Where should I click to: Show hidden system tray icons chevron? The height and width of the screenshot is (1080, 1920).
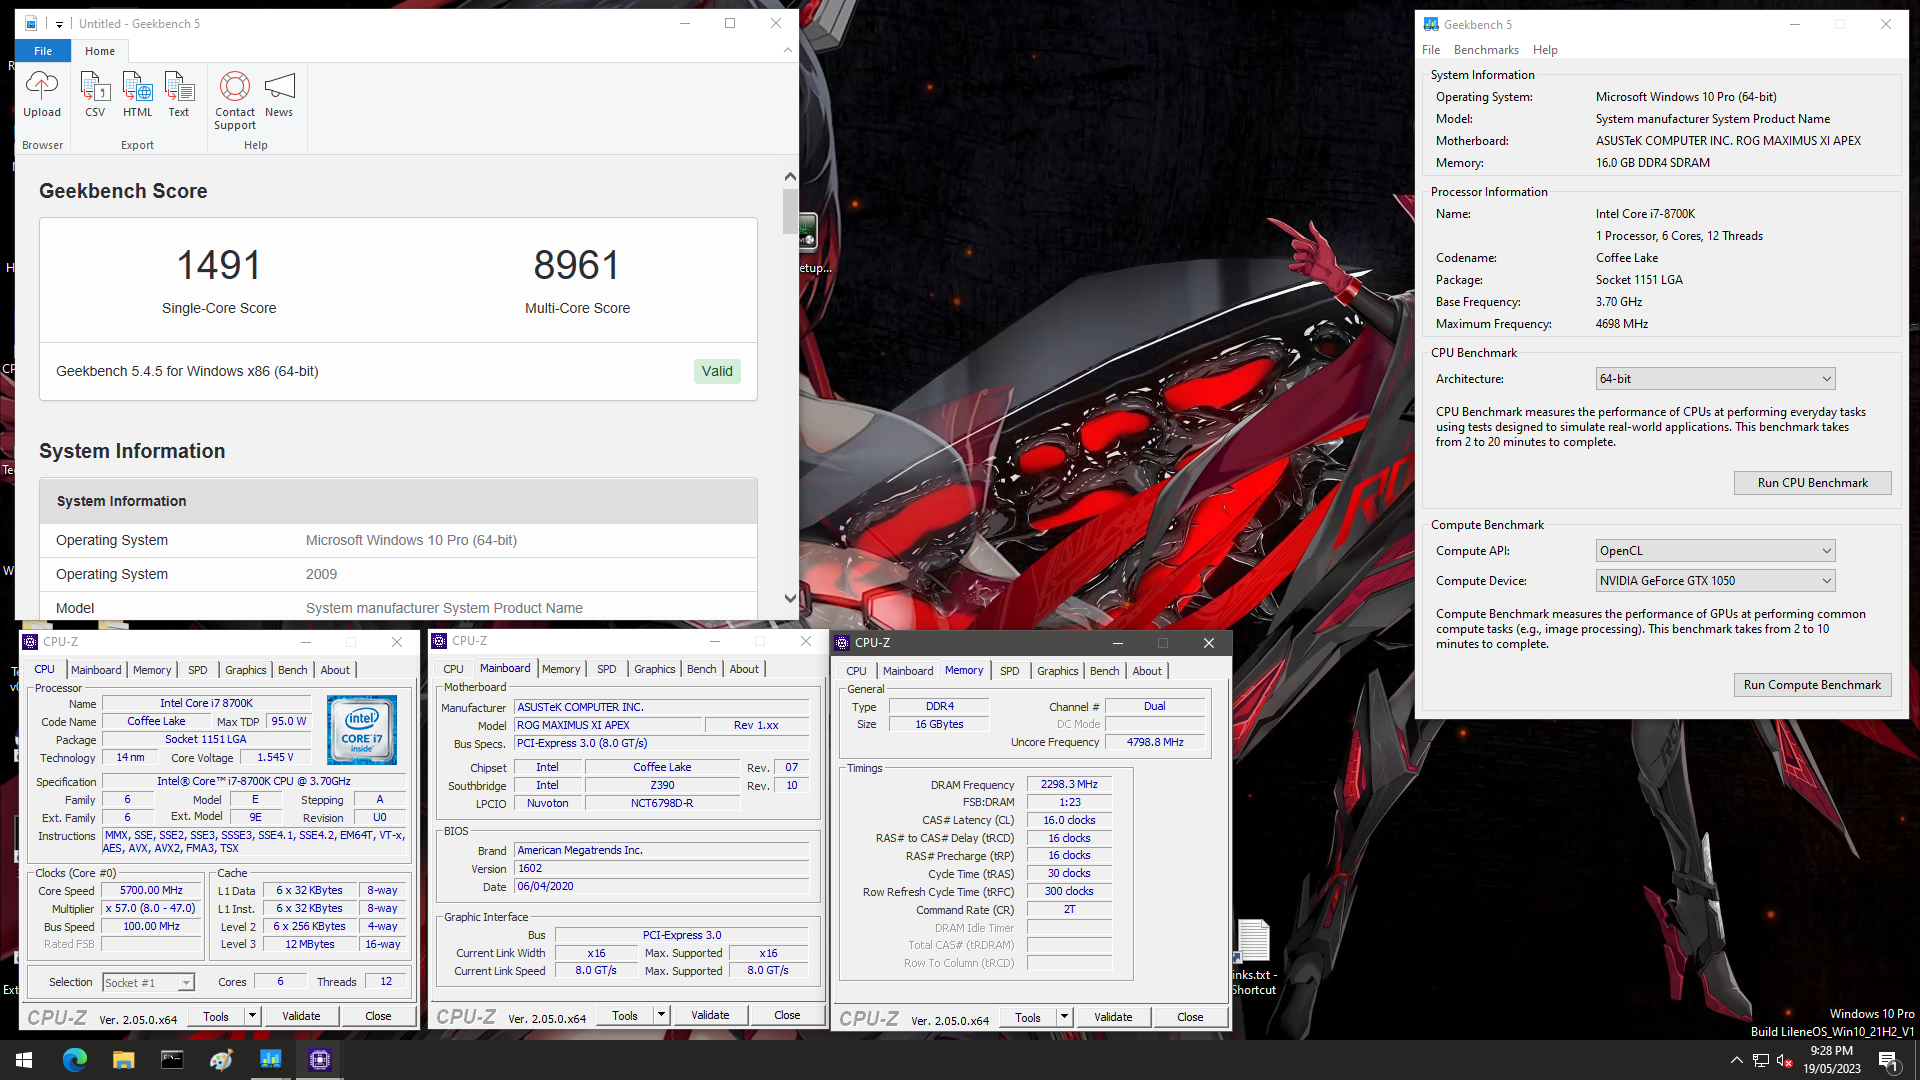coord(1736,1060)
